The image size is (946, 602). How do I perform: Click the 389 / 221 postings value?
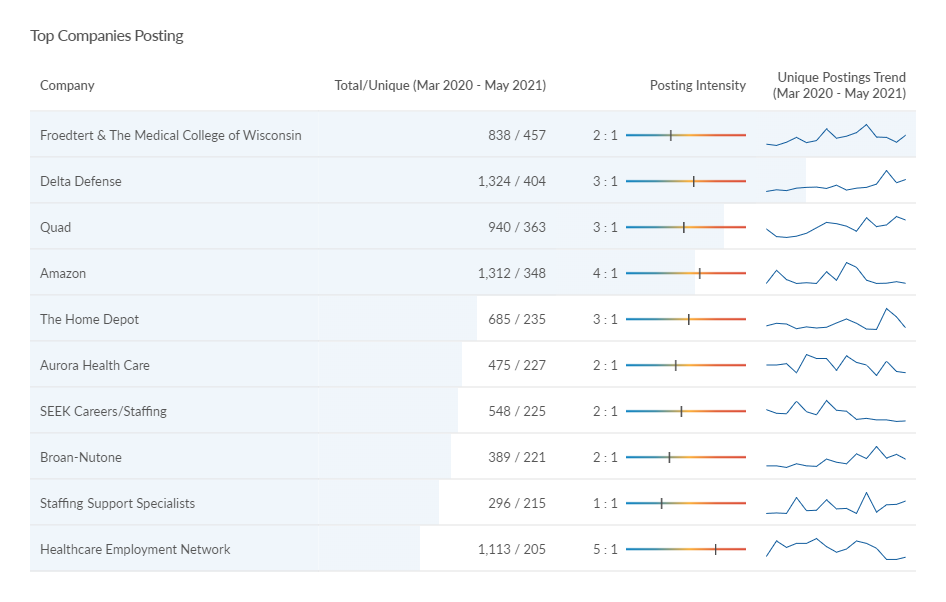[x=517, y=457]
